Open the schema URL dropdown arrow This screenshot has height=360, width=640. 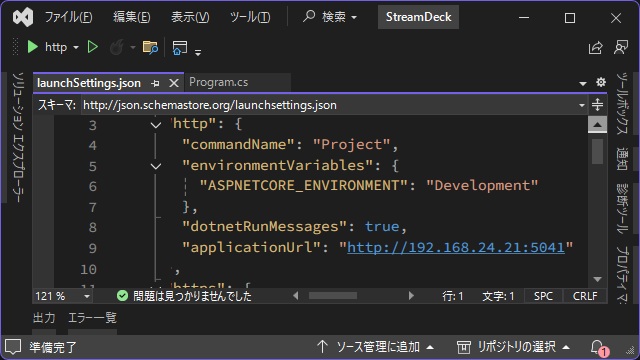click(x=582, y=105)
